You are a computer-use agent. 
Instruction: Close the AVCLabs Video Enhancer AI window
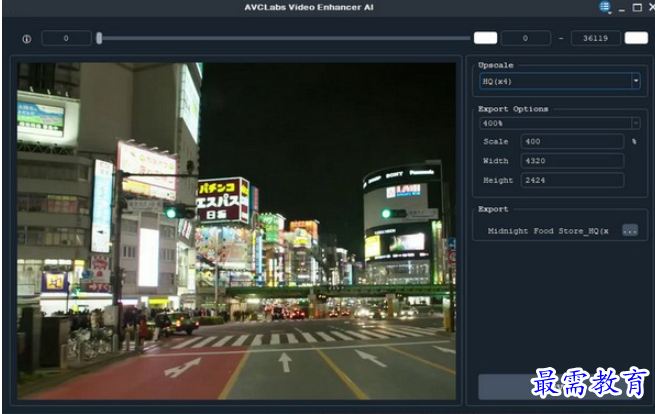coord(652,8)
